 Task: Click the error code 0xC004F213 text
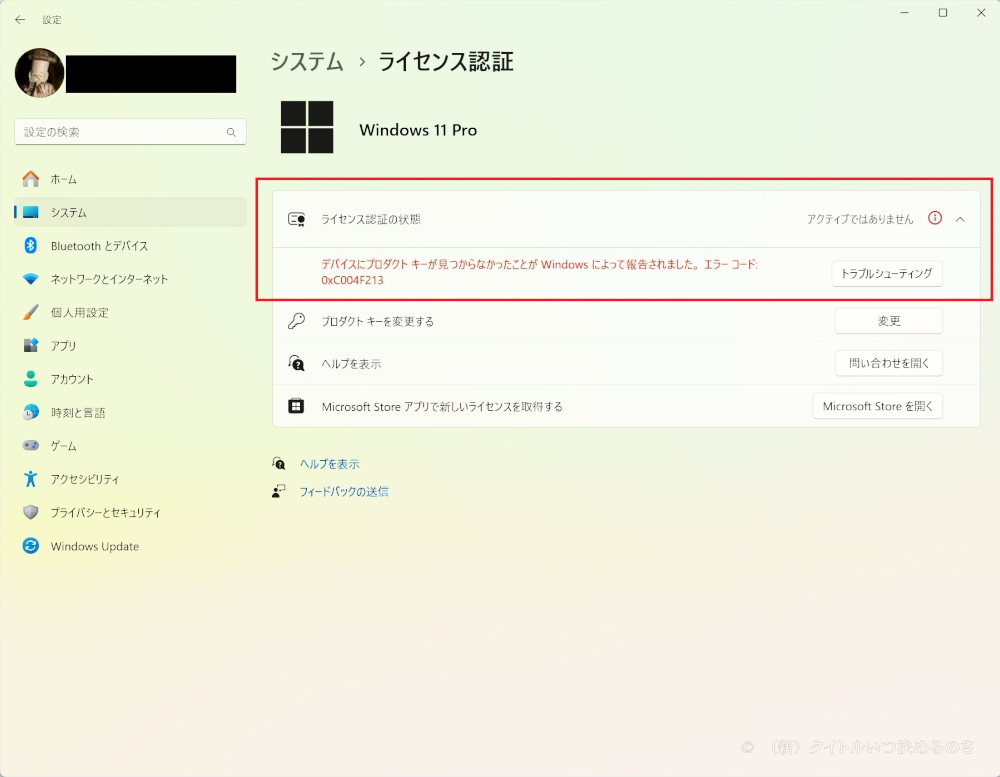point(353,280)
